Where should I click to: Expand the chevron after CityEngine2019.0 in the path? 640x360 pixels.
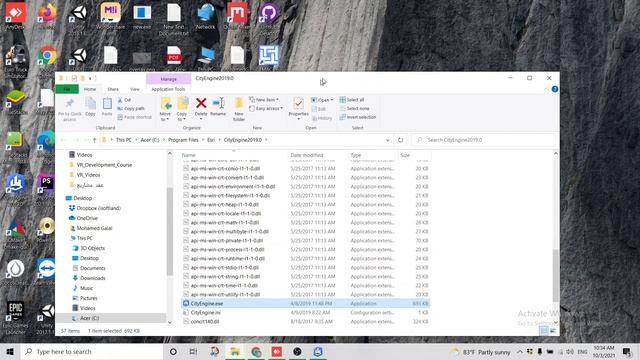click(267, 140)
